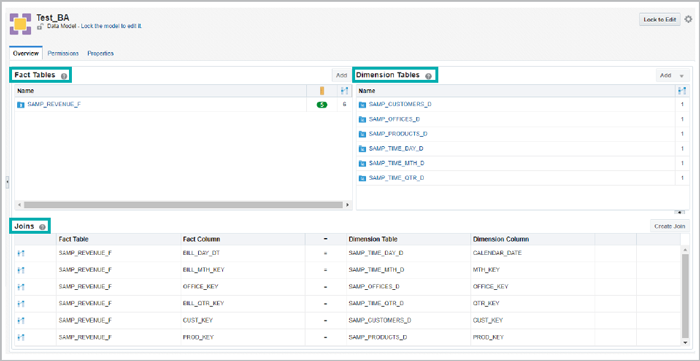
Task: Click the settings gear icon beside Lock to Edit
Action: (688, 19)
